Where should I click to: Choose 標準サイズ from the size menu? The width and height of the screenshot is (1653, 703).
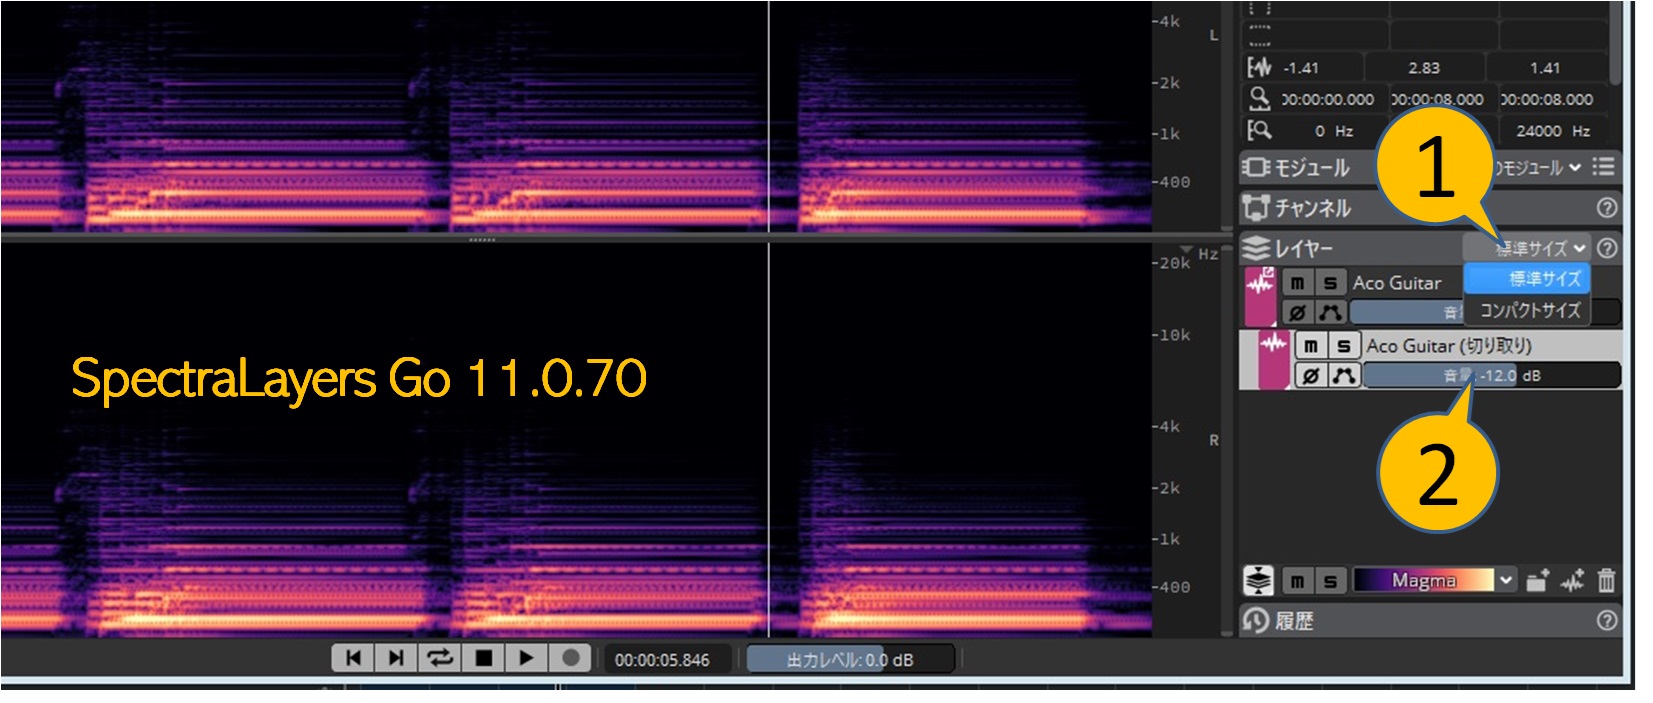point(1527,279)
